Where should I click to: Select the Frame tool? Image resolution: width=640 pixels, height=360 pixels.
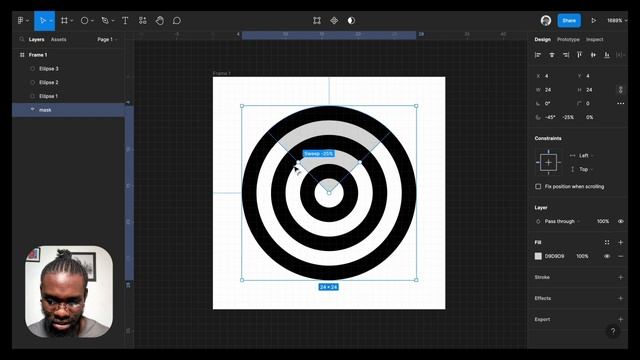(x=64, y=20)
